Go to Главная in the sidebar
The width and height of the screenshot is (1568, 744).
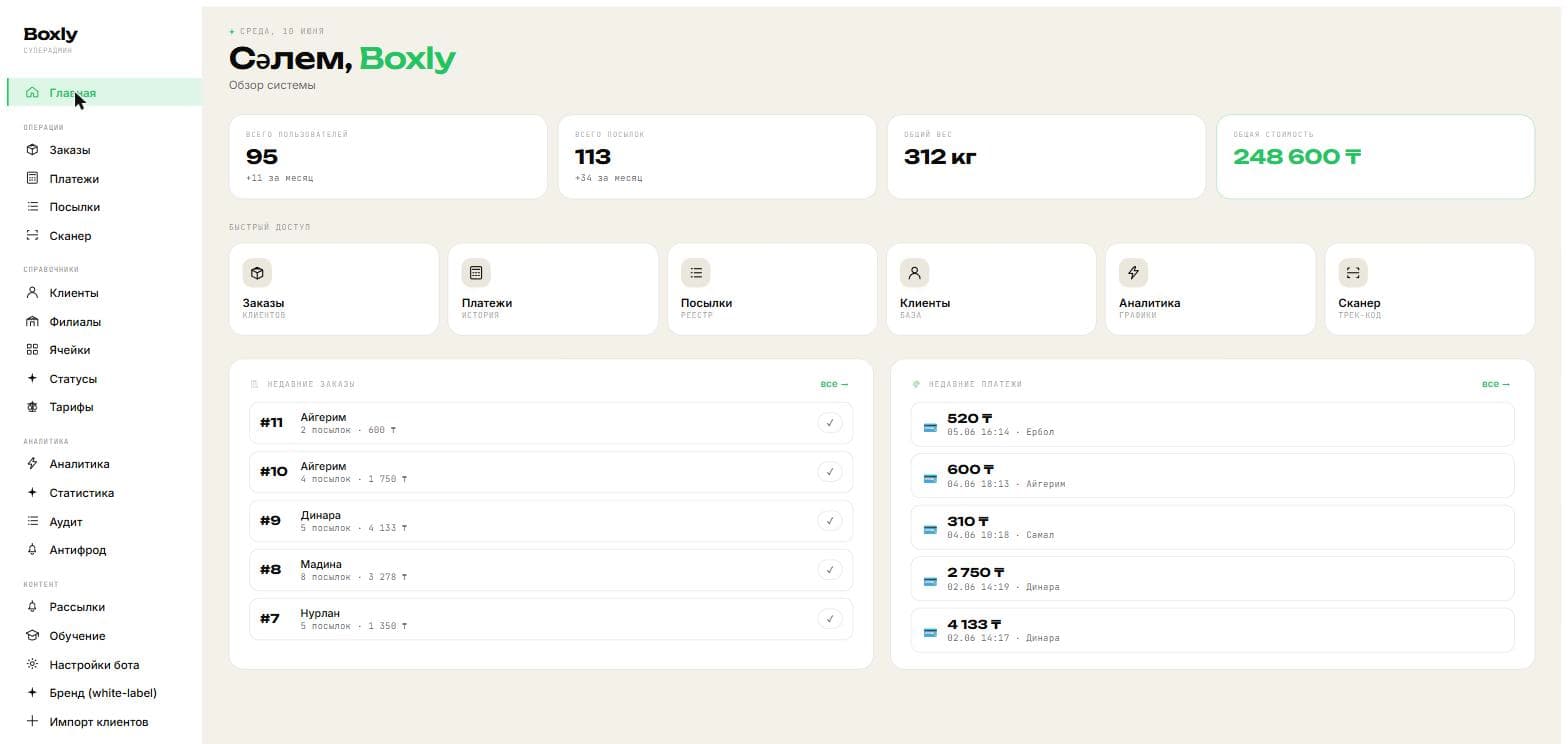coord(104,93)
